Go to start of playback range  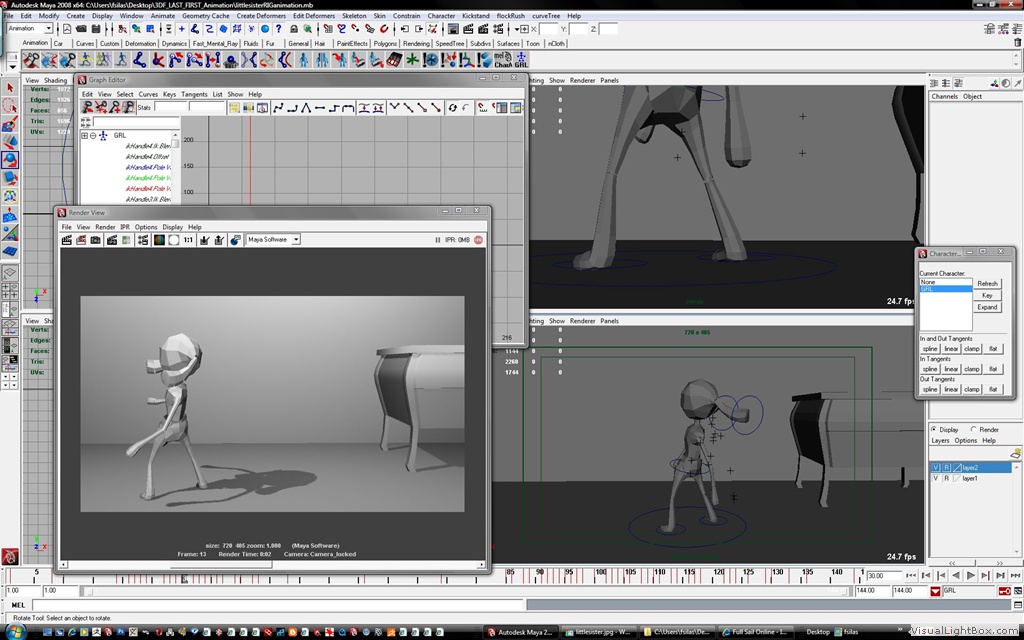[910, 575]
